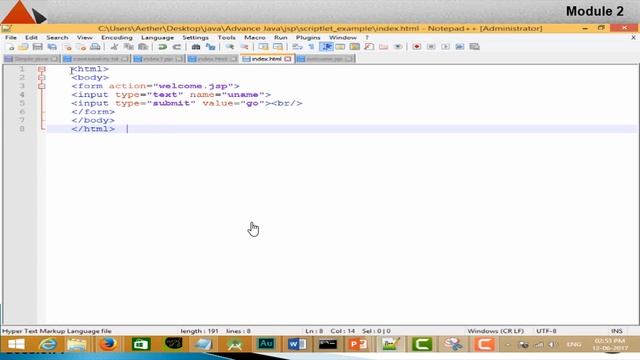This screenshot has height=360, width=640.
Task: Start macro recording with the red Record icon
Action: pyautogui.click(x=417, y=47)
